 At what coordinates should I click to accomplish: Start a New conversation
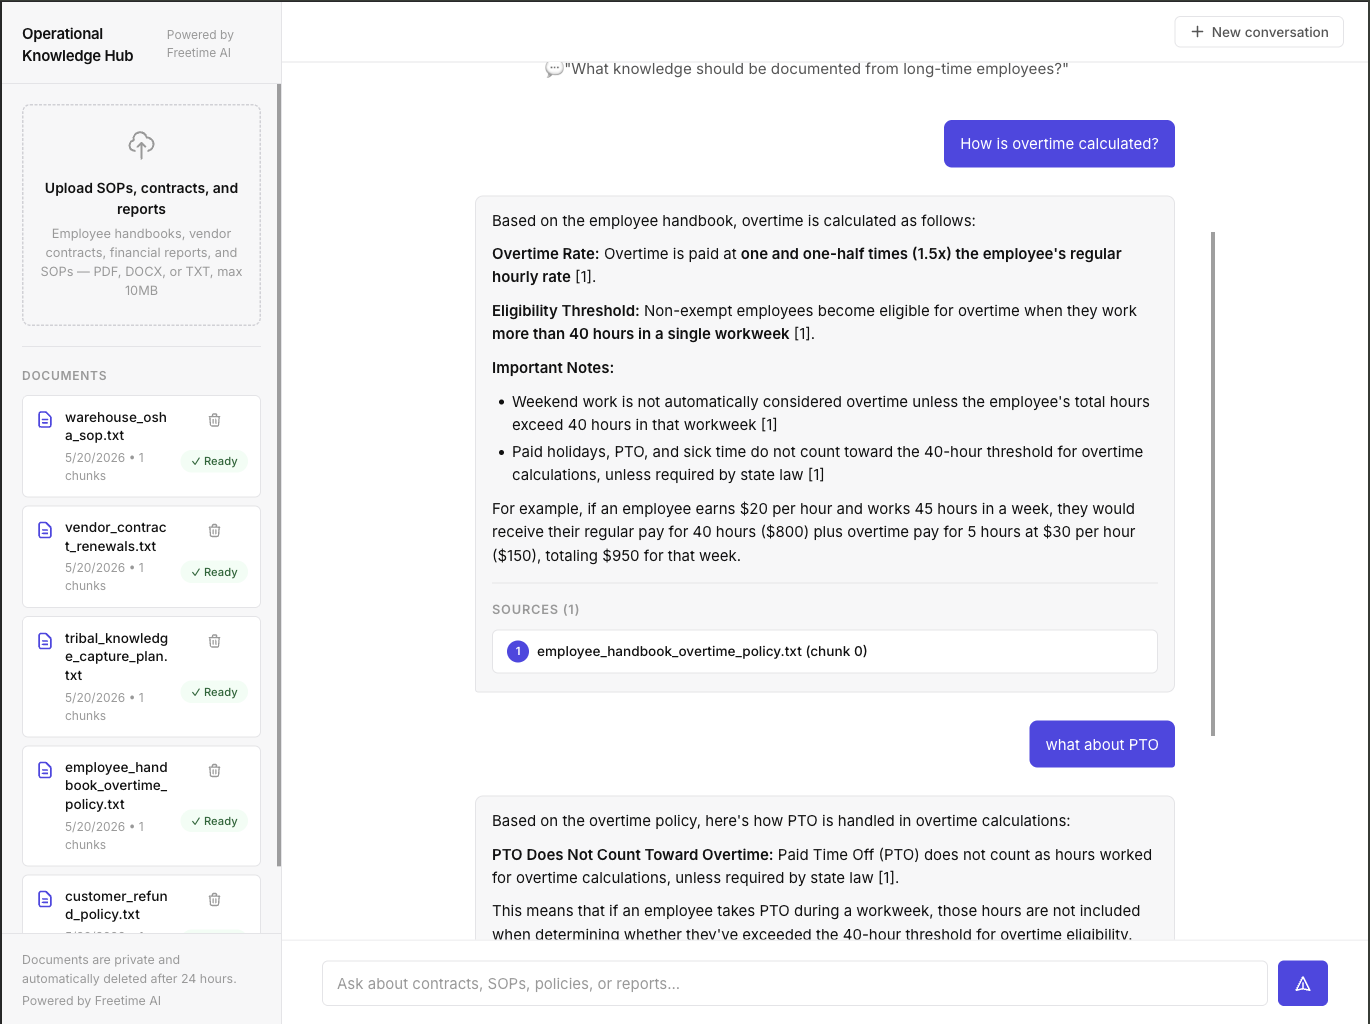[x=1259, y=32]
